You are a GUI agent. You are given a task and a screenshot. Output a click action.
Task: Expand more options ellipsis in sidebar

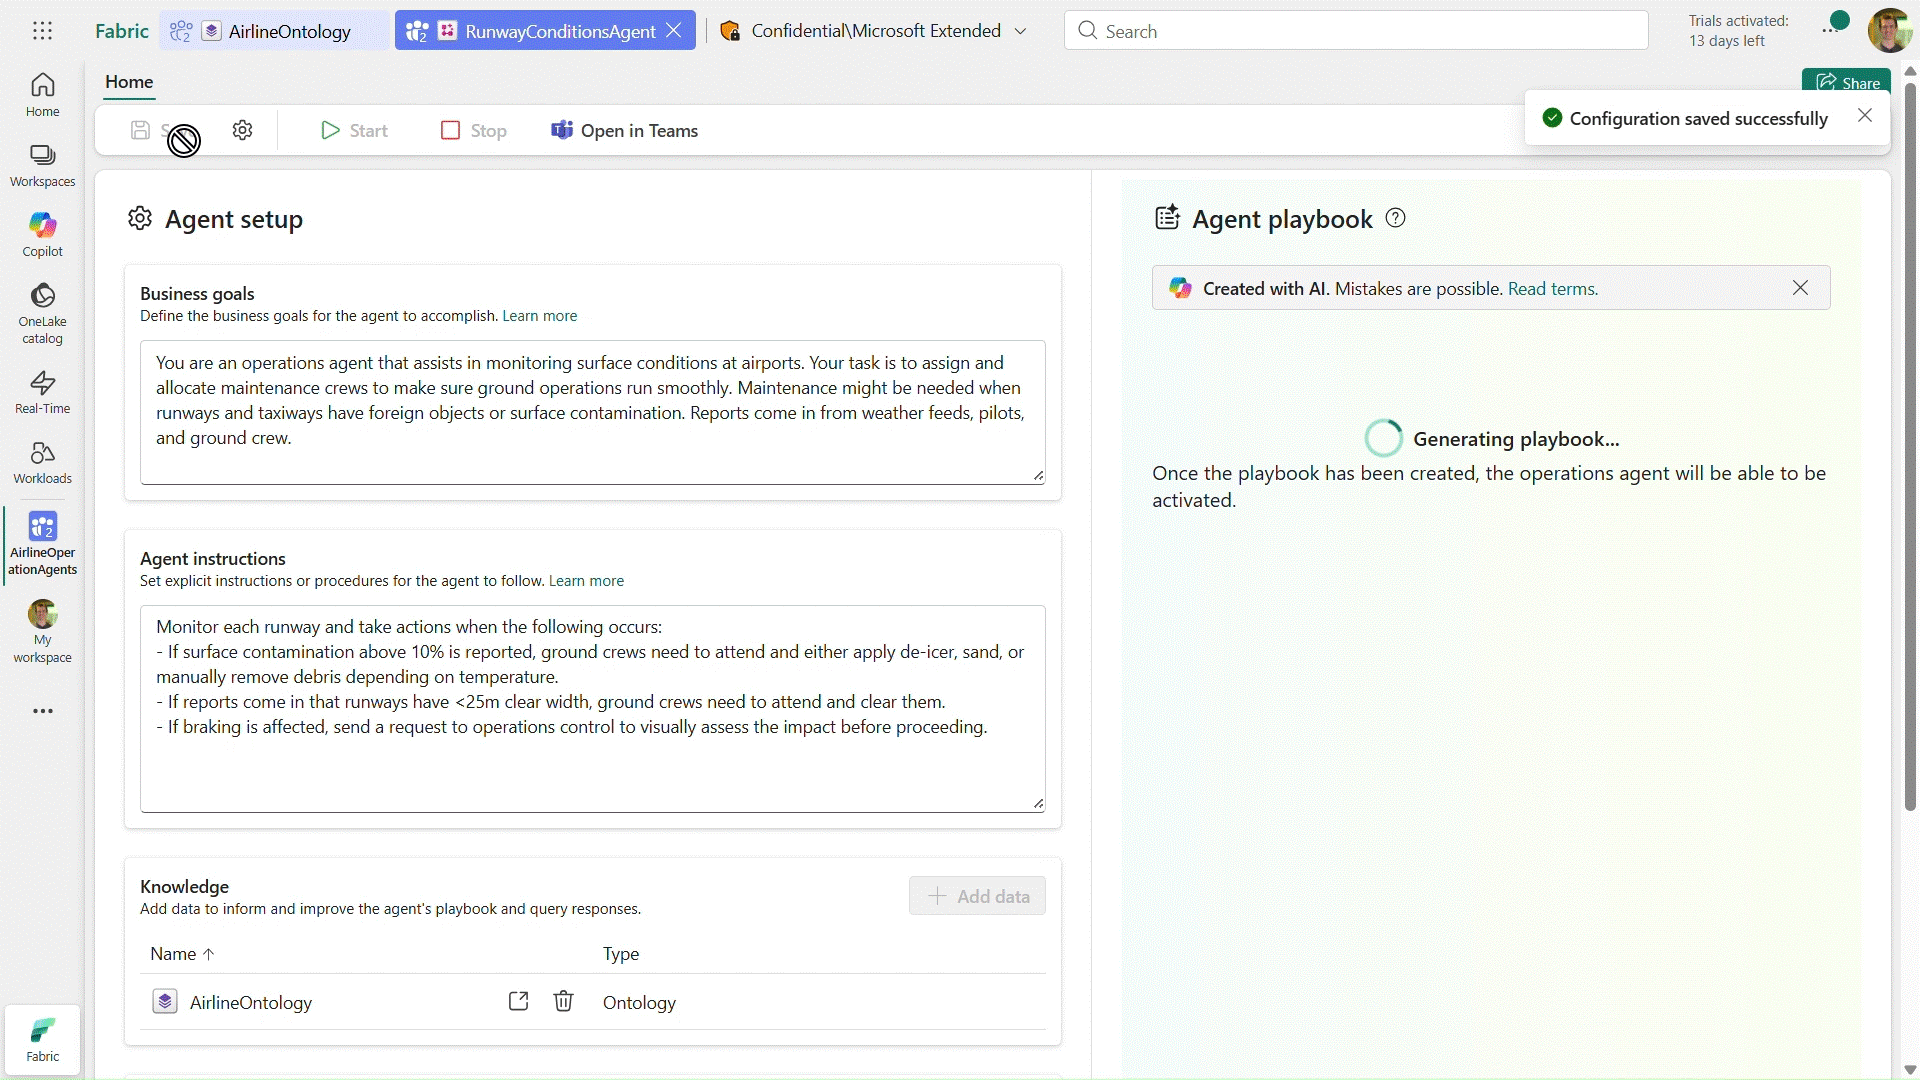pyautogui.click(x=42, y=711)
